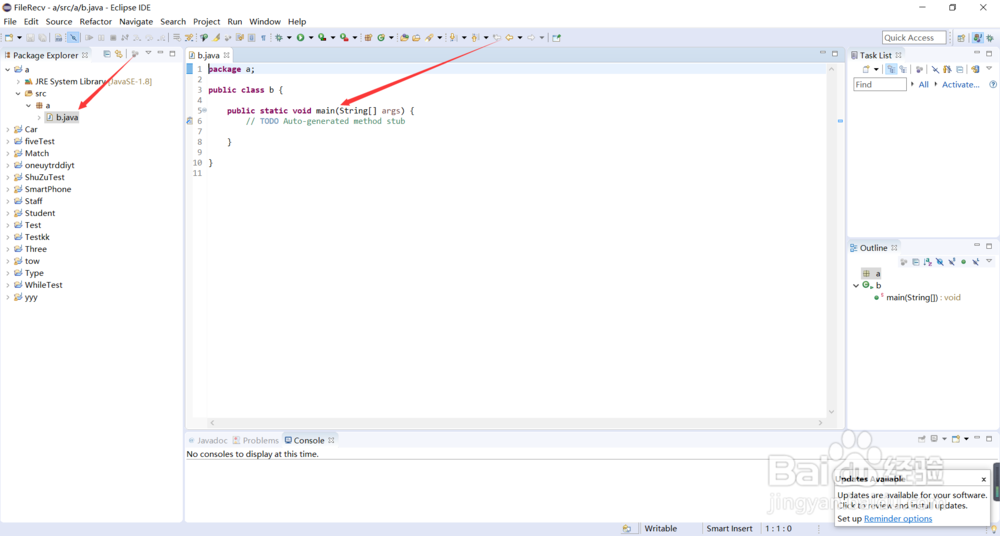The height and width of the screenshot is (536, 1000).
Task: Collapse project a in Package Explorer
Action: tap(8, 70)
